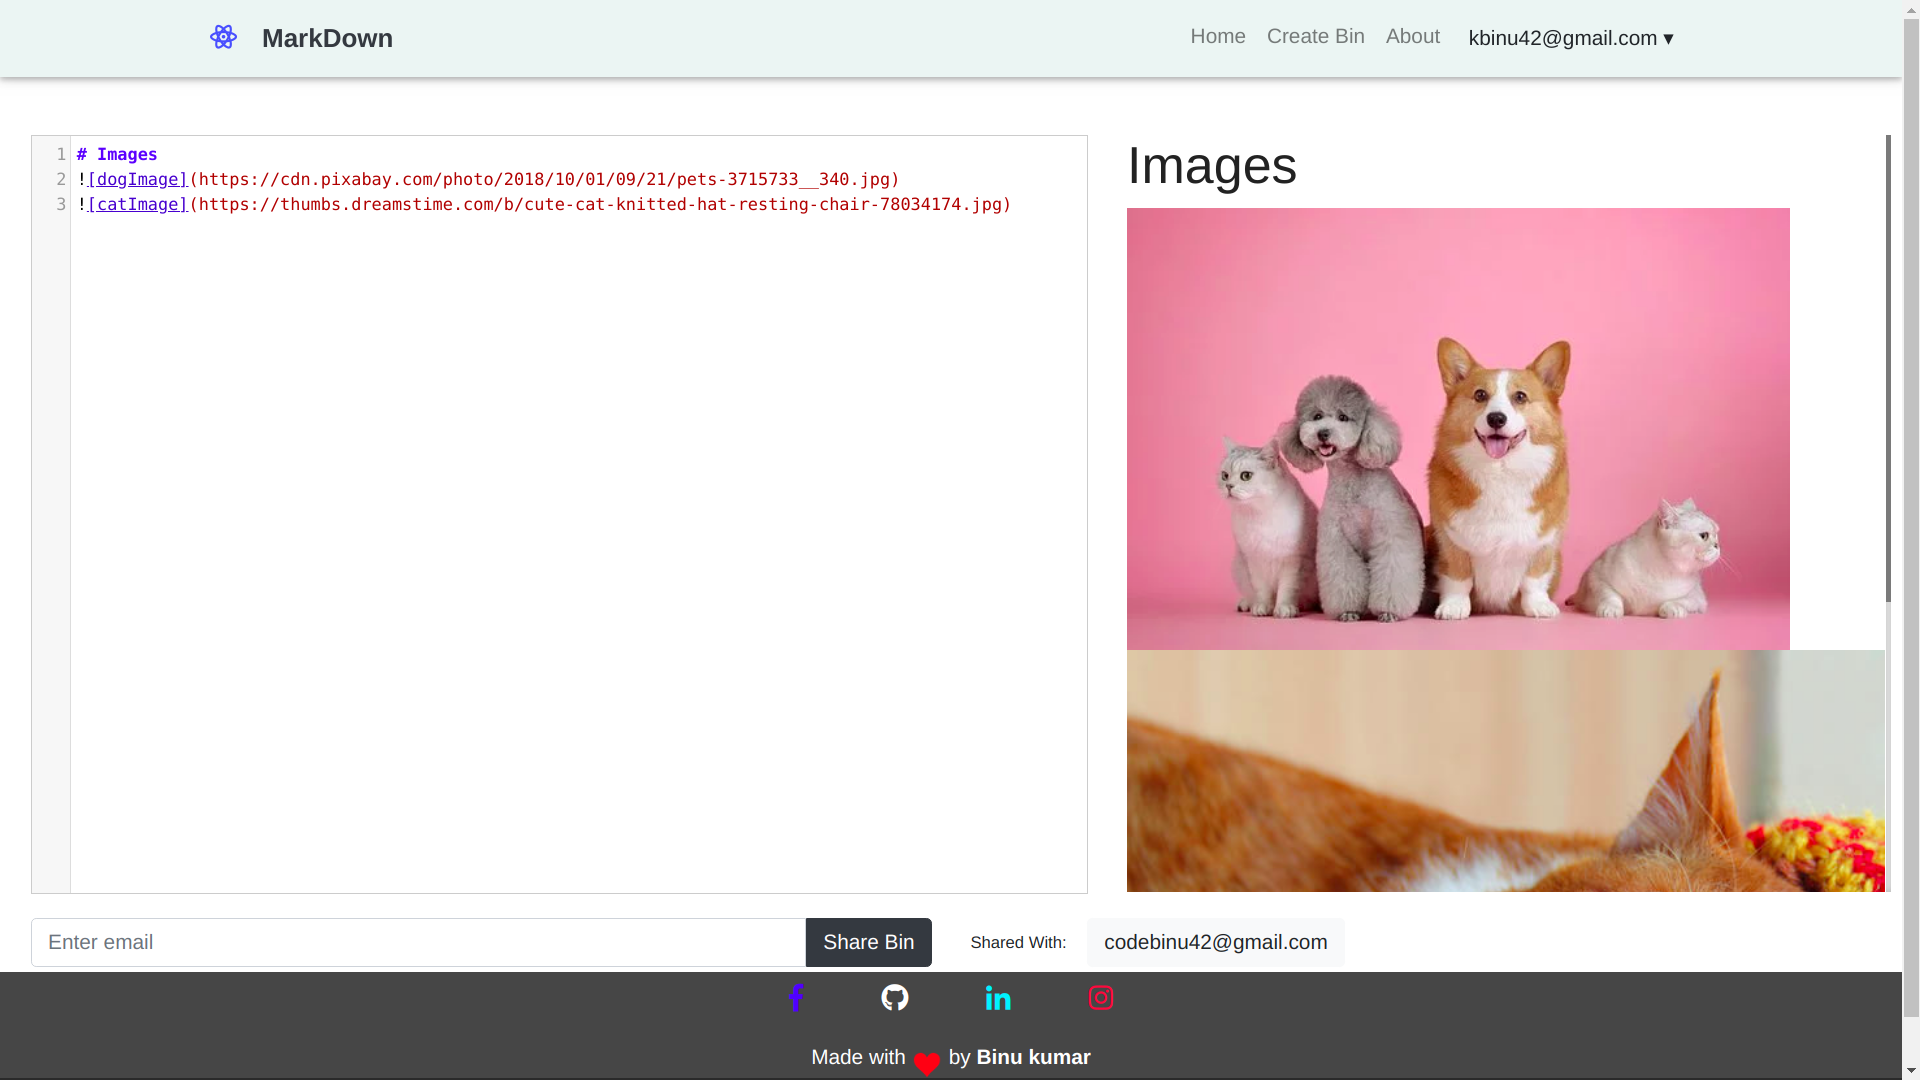Click the React atom logo icon
Screen dimensions: 1920x1080
(x=223, y=37)
